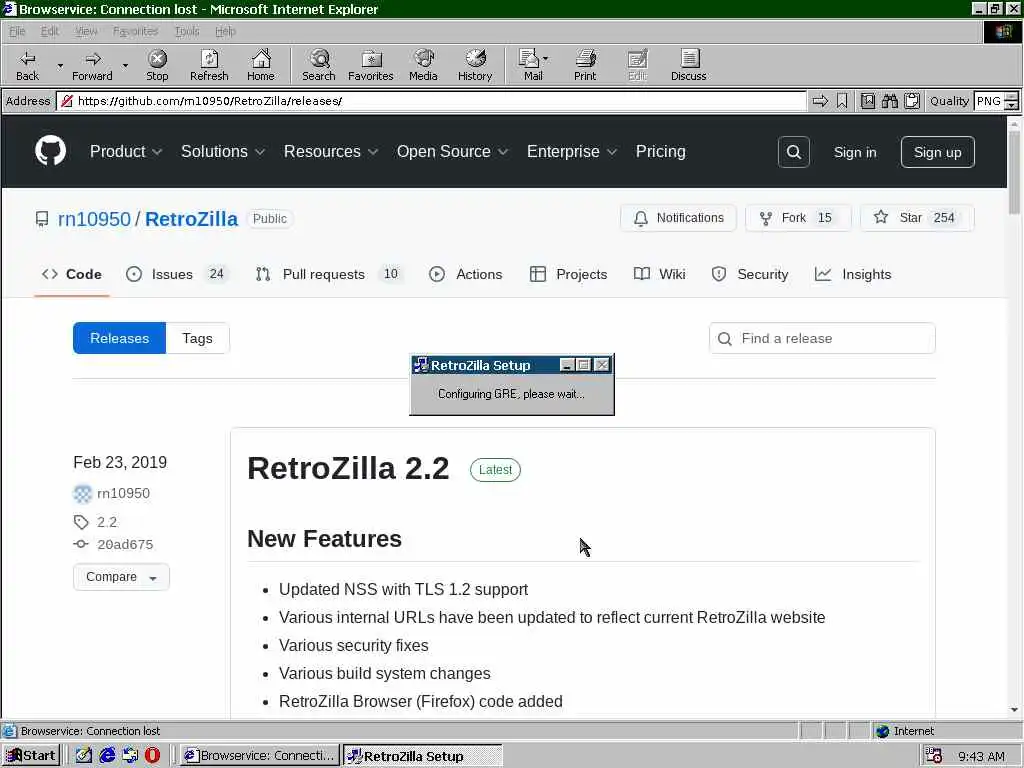Image resolution: width=1024 pixels, height=768 pixels.
Task: Click the Print toolbar button
Action: (585, 65)
